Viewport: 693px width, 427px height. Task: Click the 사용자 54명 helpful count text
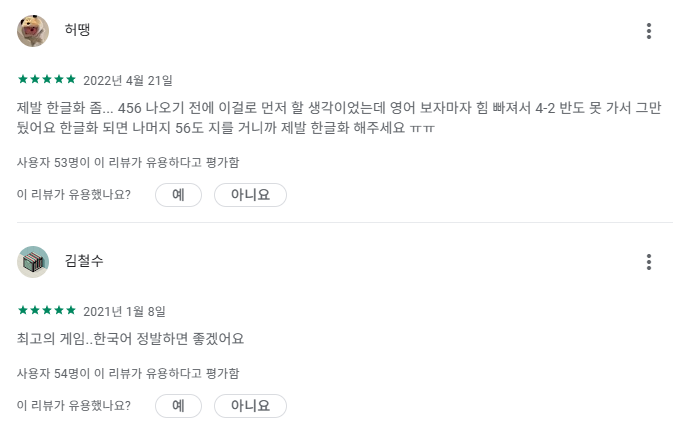click(x=128, y=373)
